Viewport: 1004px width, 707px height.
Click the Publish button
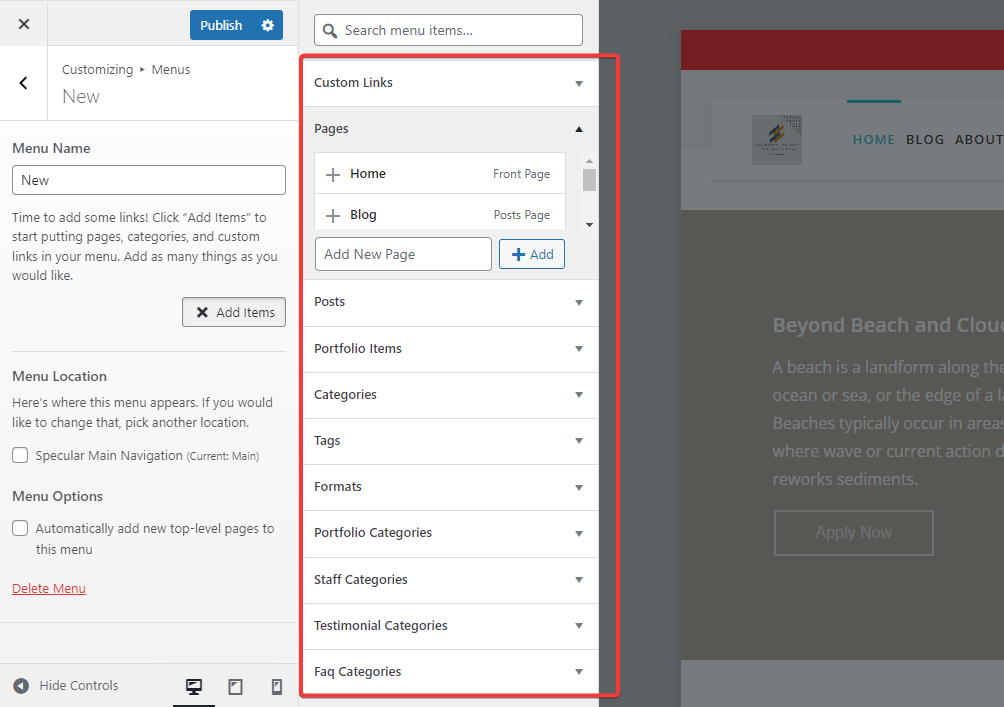(x=221, y=25)
